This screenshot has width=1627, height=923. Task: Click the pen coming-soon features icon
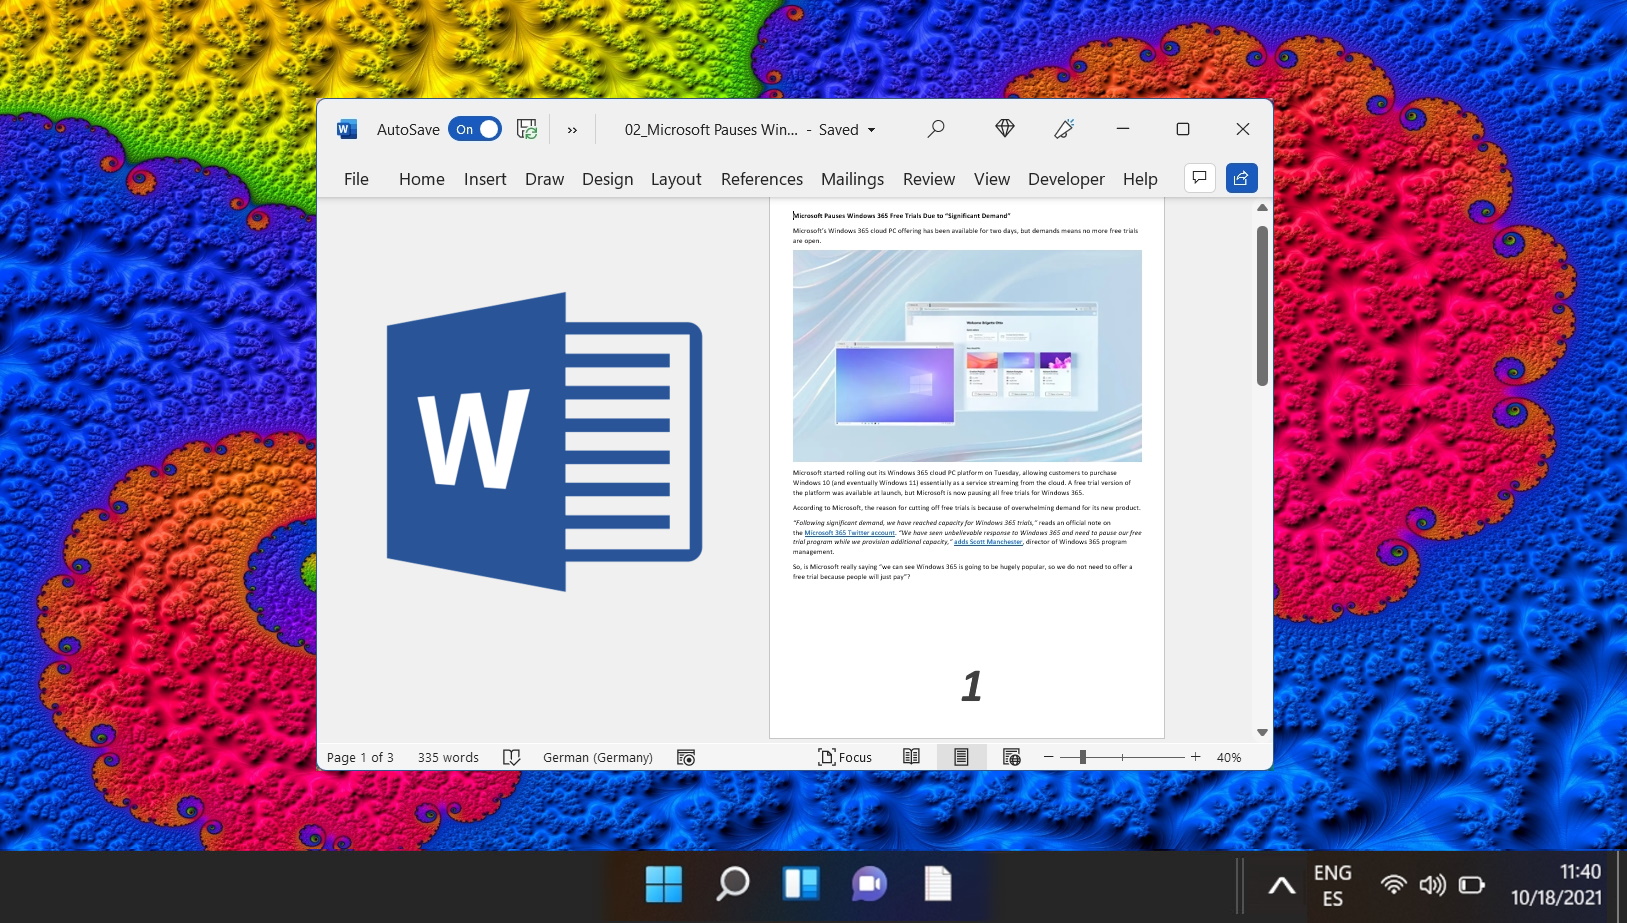[1064, 129]
